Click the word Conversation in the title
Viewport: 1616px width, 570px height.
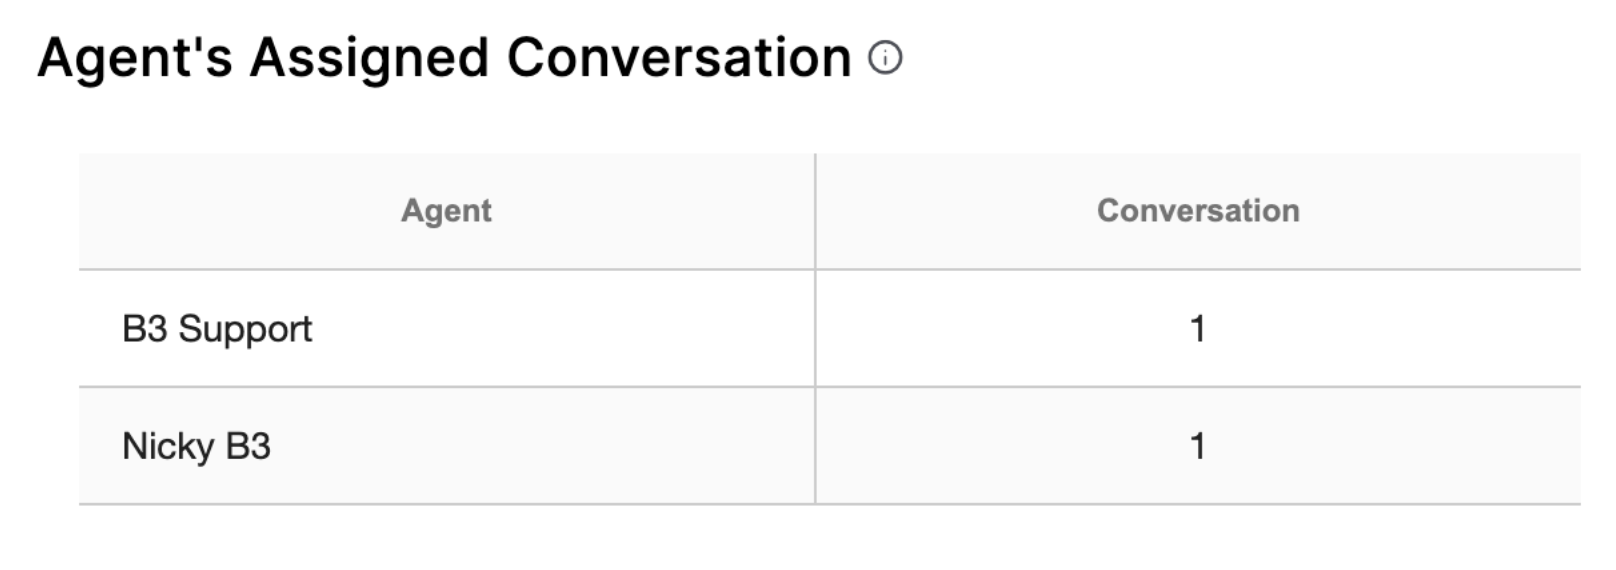coord(679,58)
